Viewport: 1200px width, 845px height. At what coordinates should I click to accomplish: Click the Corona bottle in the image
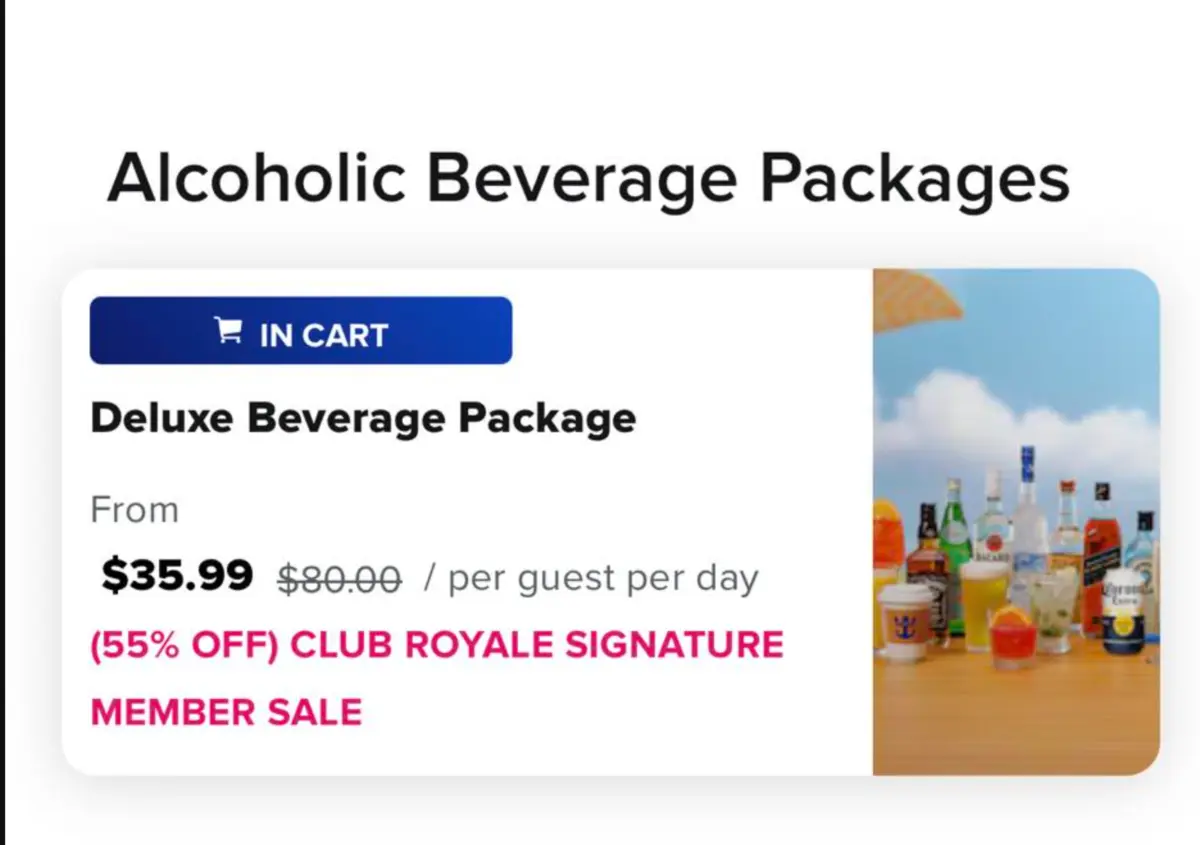click(x=1122, y=610)
